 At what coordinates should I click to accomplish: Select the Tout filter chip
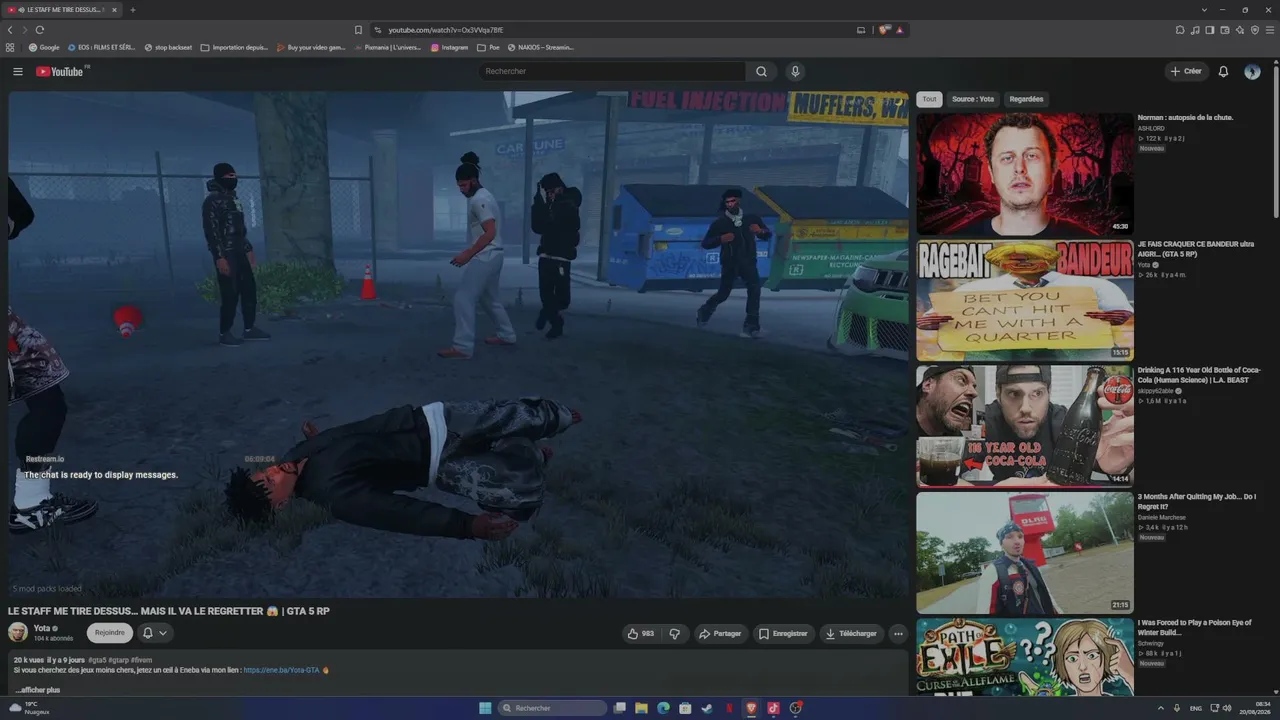pyautogui.click(x=929, y=99)
